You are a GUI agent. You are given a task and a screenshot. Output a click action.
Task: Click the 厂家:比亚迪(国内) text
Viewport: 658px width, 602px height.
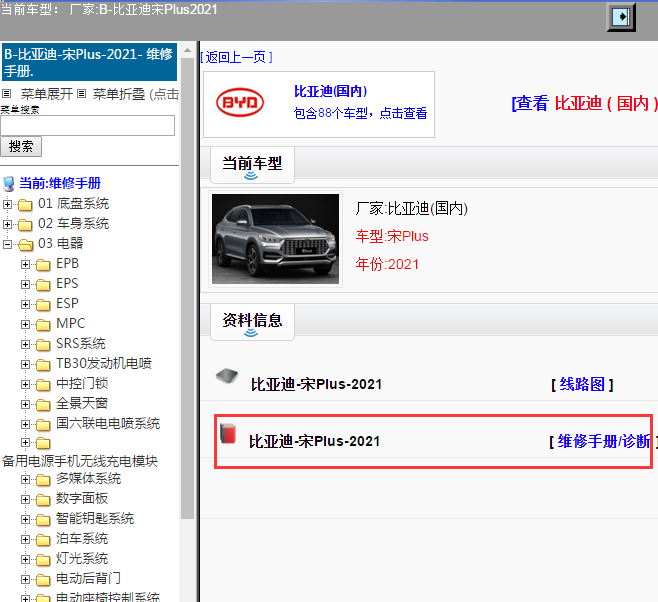click(x=411, y=208)
